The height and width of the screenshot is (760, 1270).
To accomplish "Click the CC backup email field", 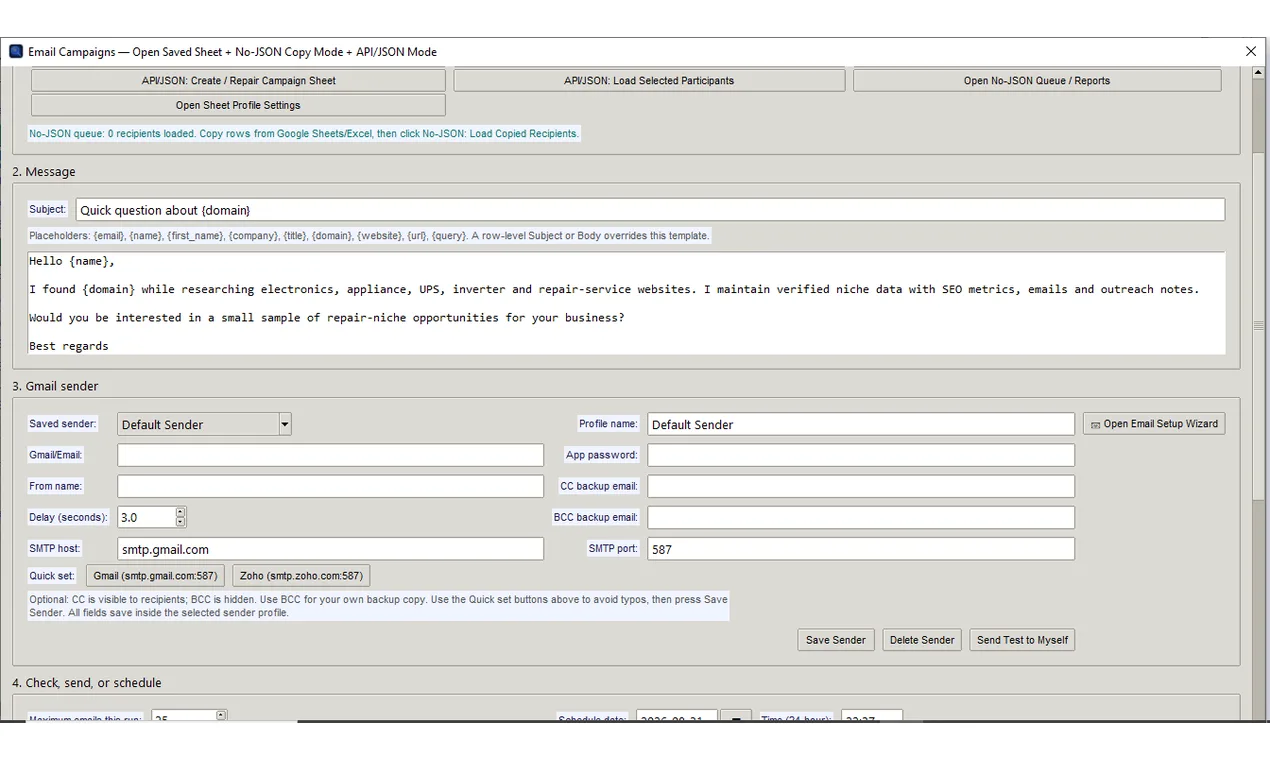I will tap(861, 486).
